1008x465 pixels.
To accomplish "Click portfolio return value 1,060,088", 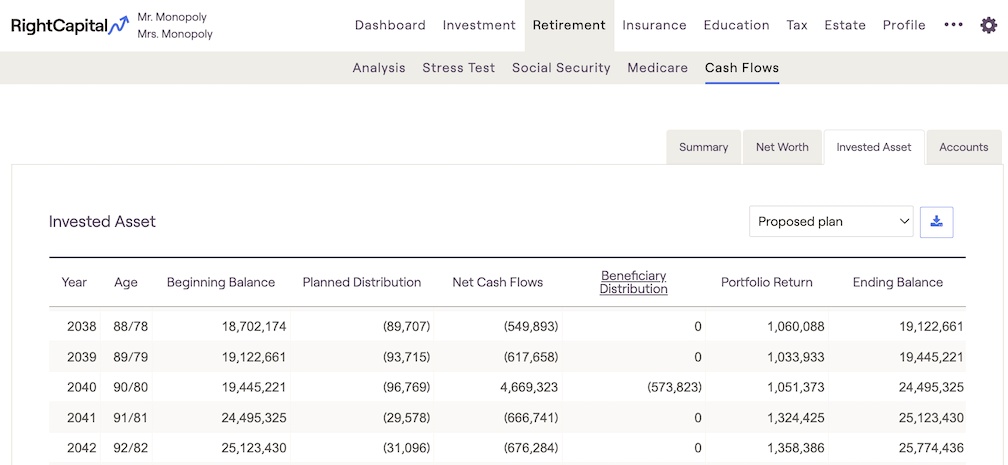I will [796, 327].
